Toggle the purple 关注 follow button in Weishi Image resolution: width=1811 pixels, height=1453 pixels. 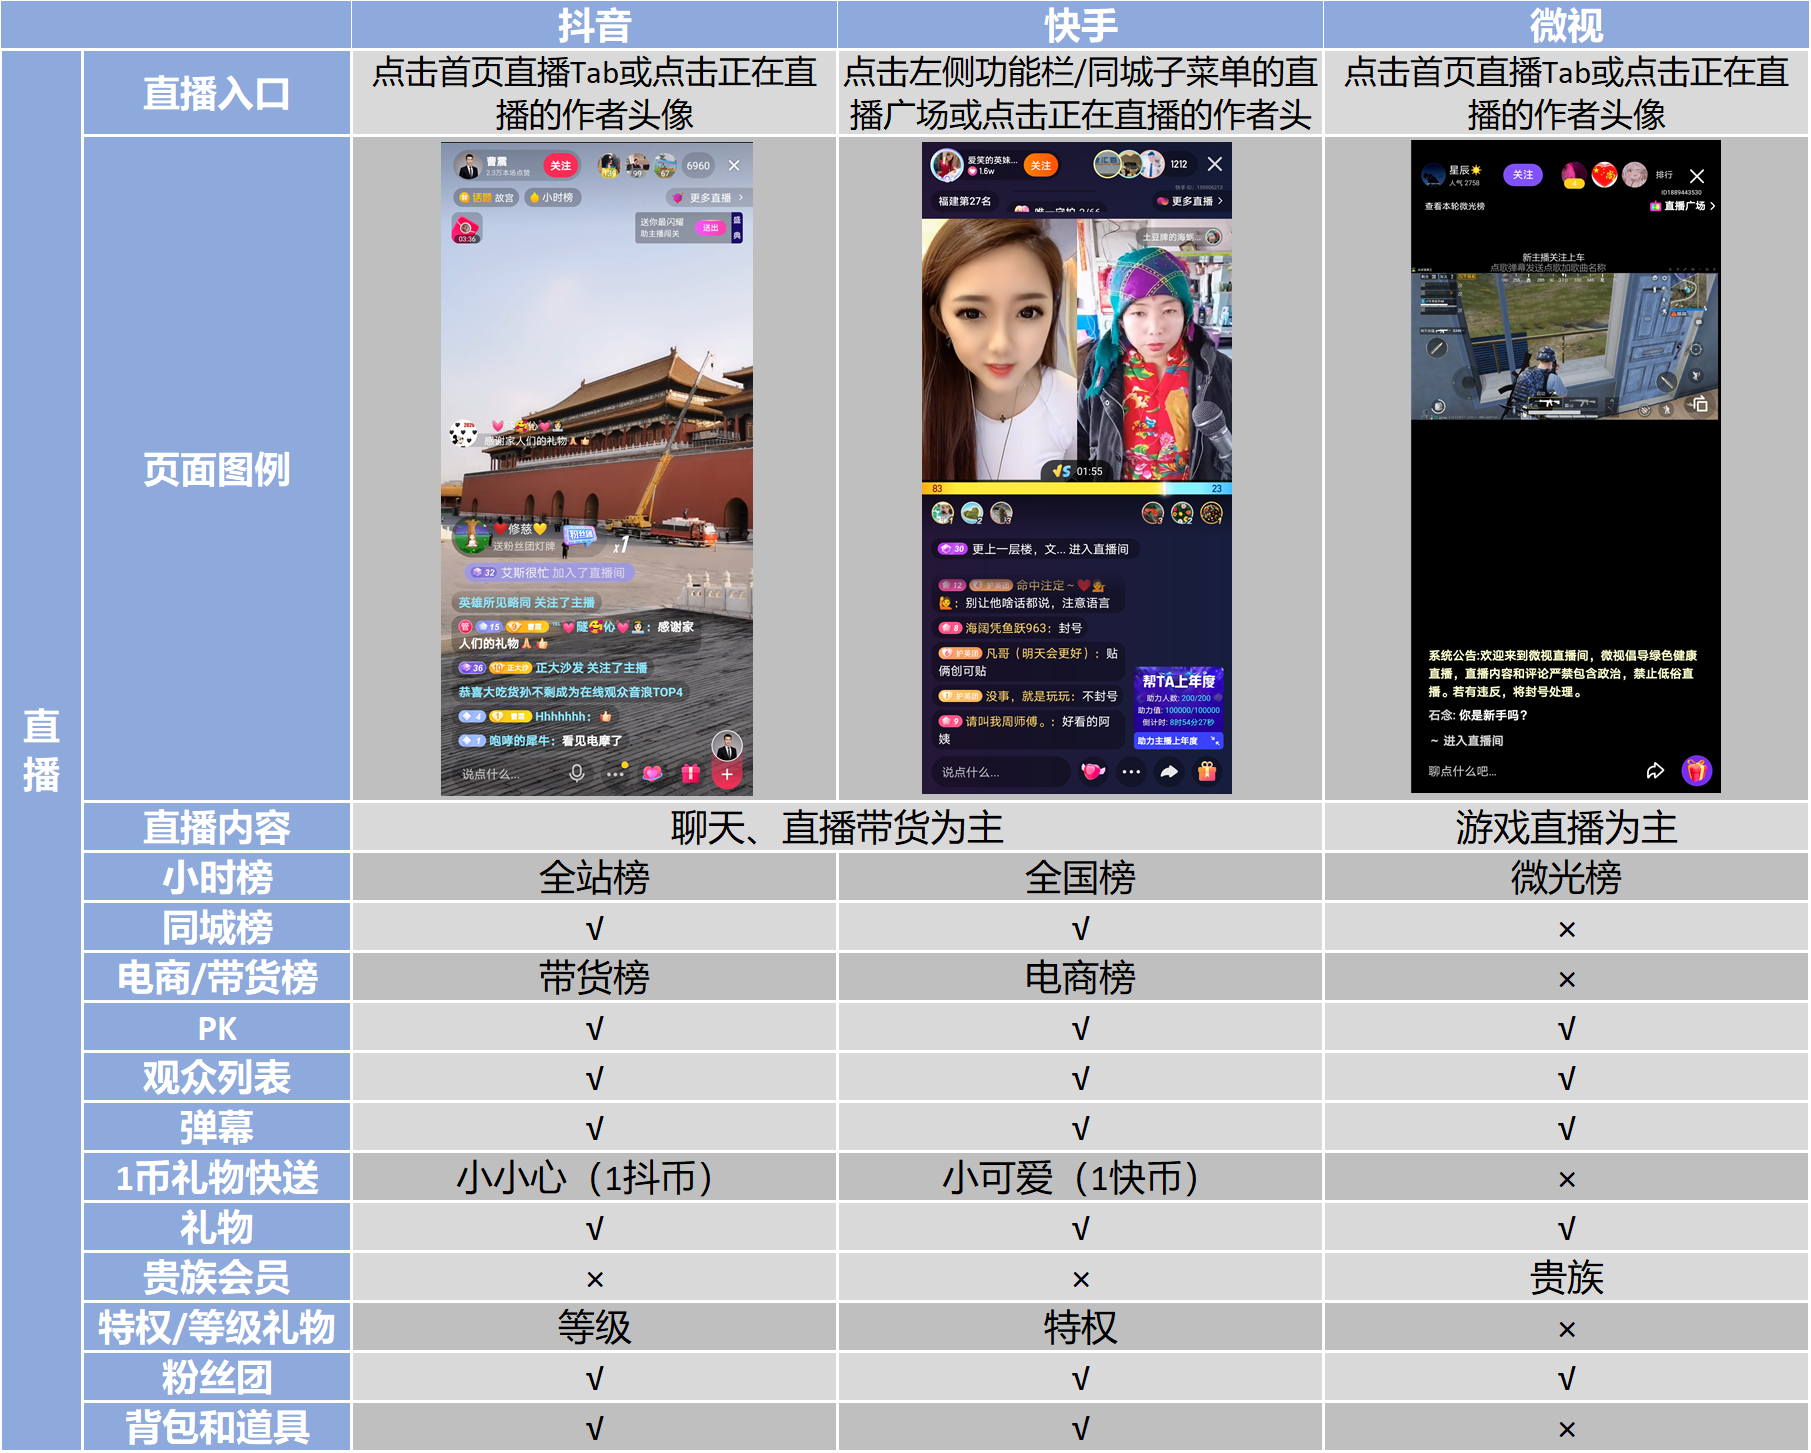pyautogui.click(x=1523, y=175)
